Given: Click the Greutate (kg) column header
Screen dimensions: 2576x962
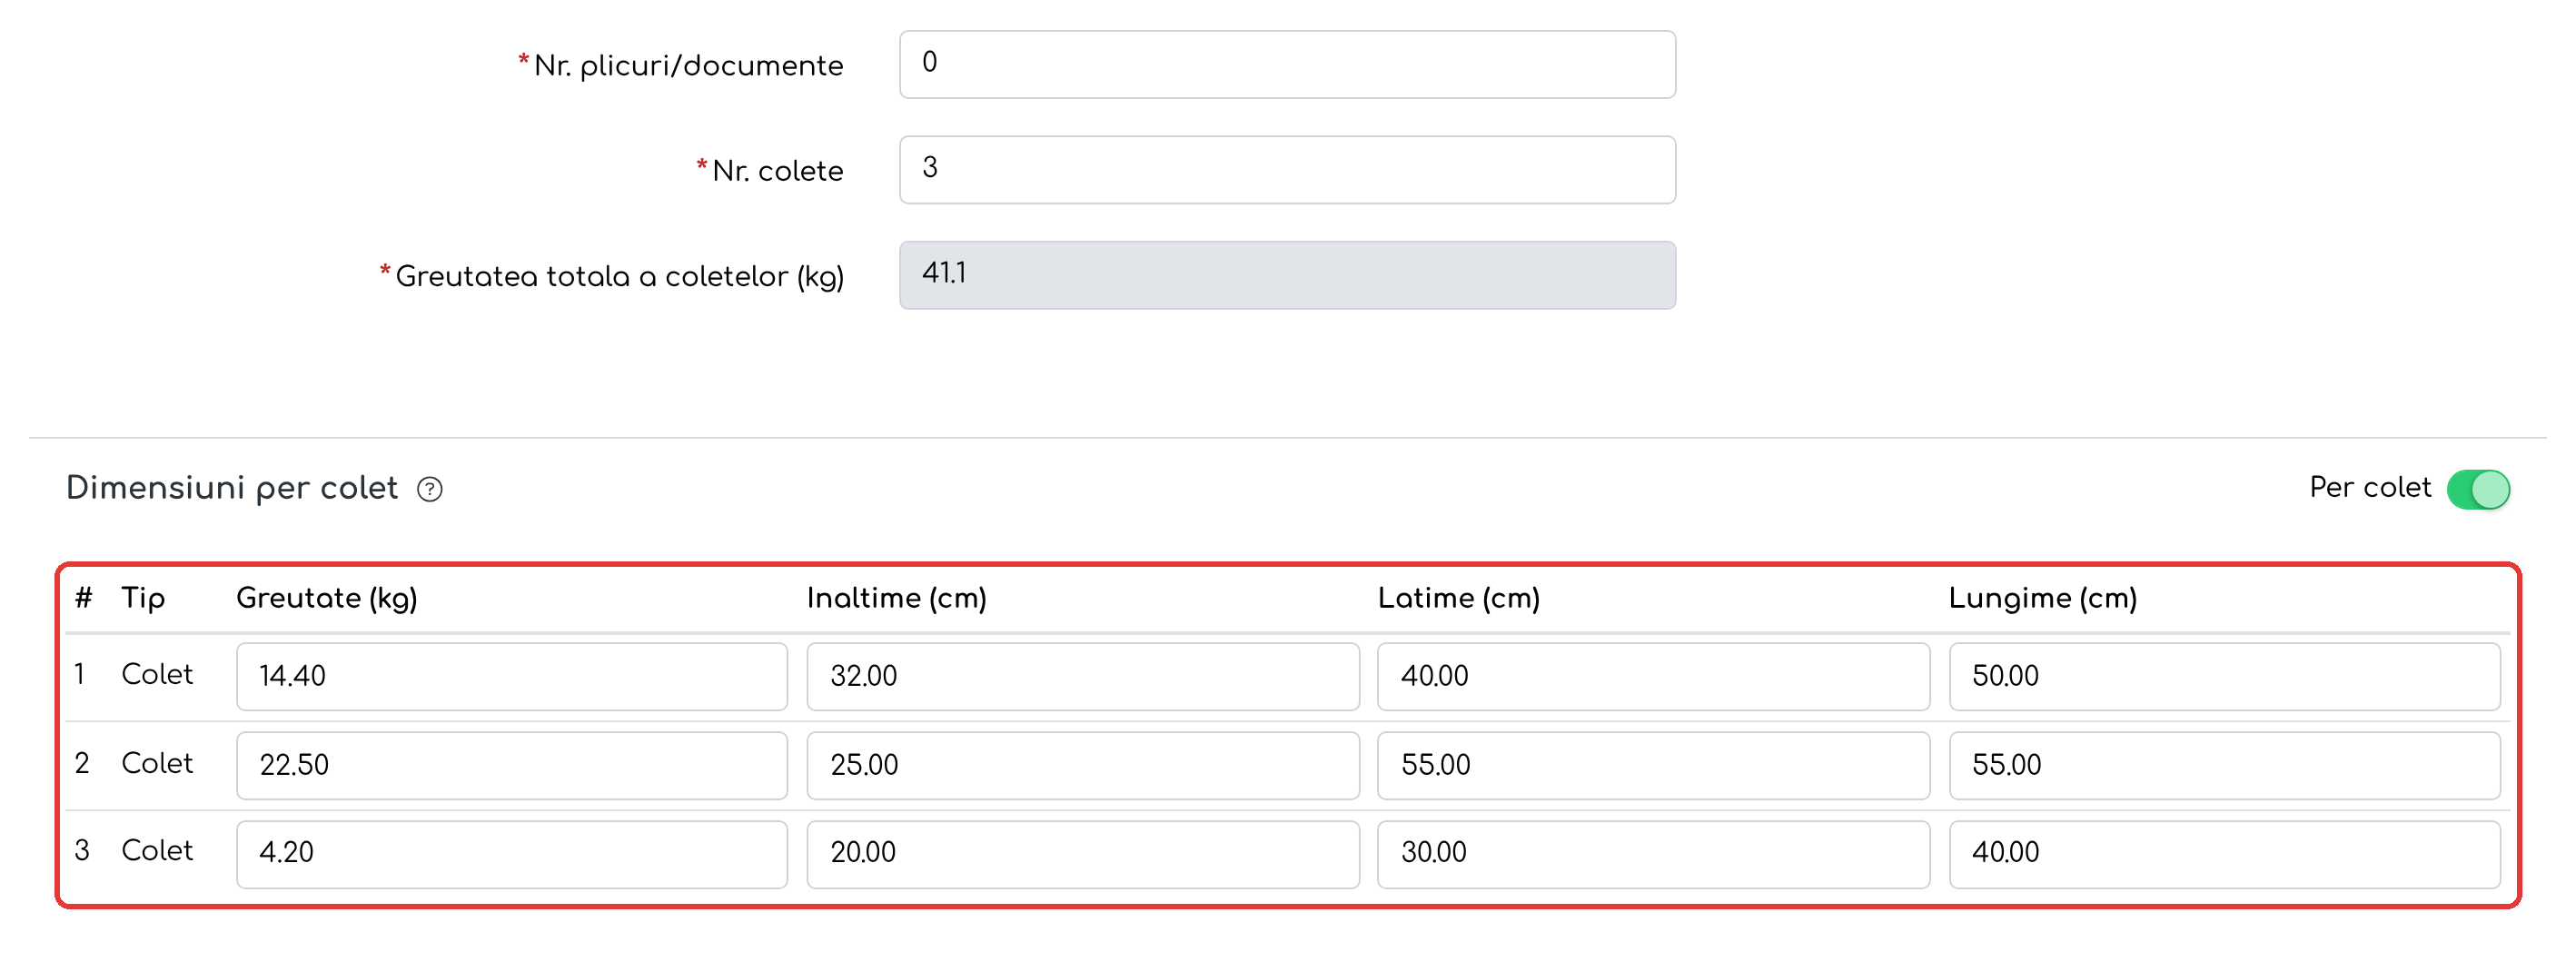Looking at the screenshot, I should [327, 598].
